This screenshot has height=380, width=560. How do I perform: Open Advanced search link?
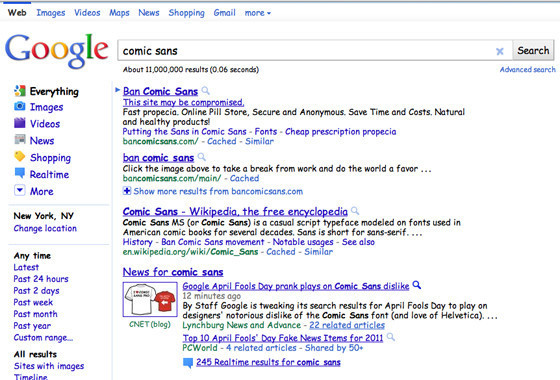point(528,70)
